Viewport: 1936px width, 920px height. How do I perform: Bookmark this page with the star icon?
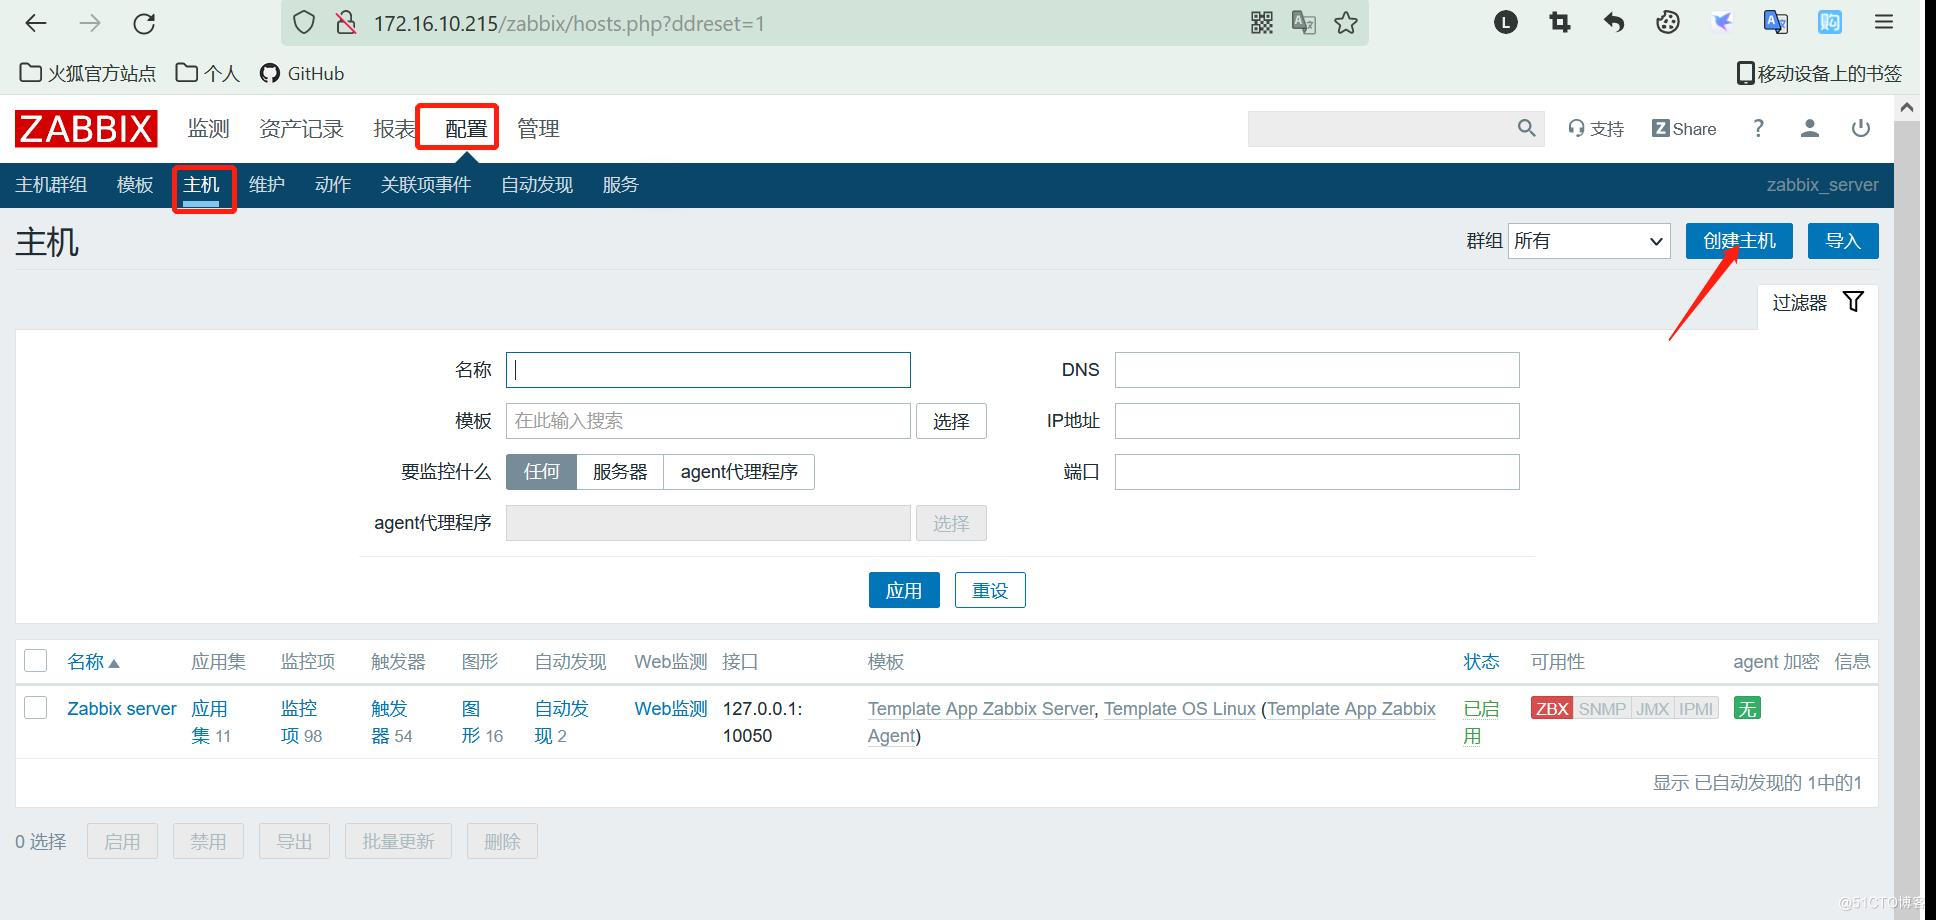pos(1346,23)
